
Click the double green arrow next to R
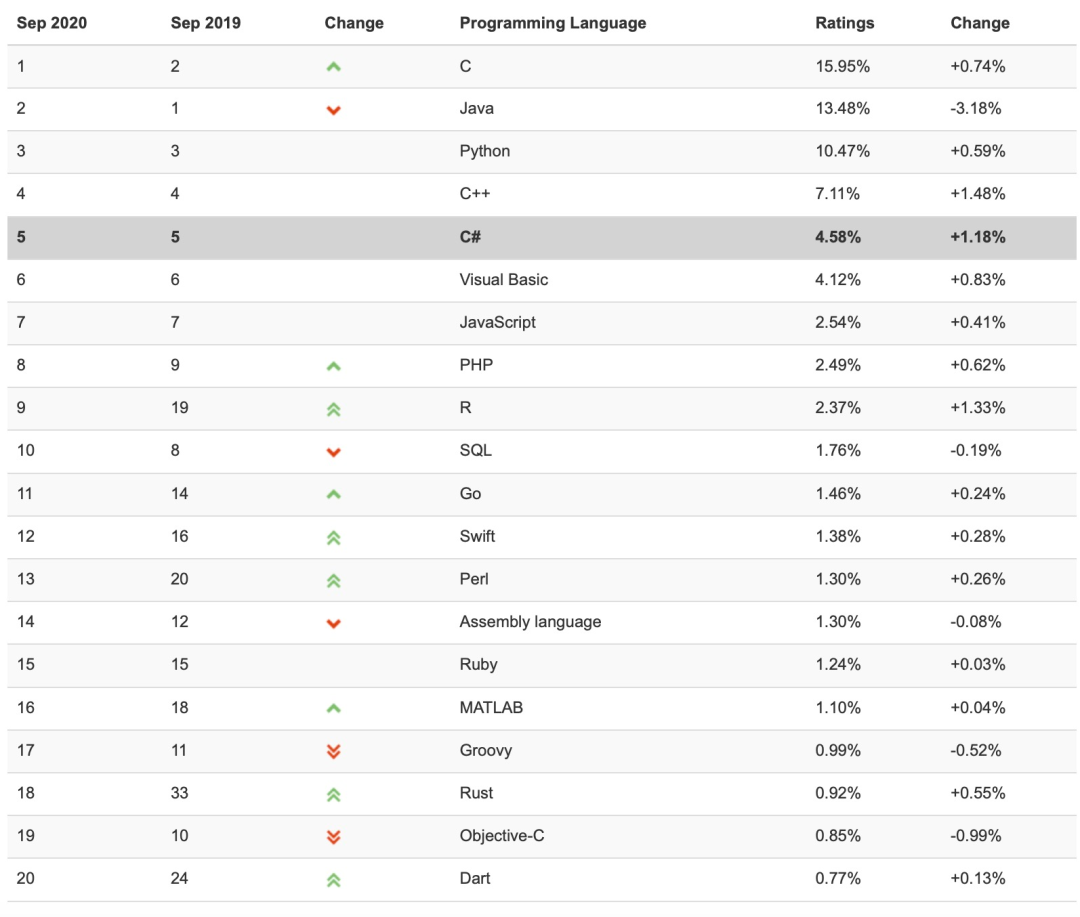[x=333, y=410]
